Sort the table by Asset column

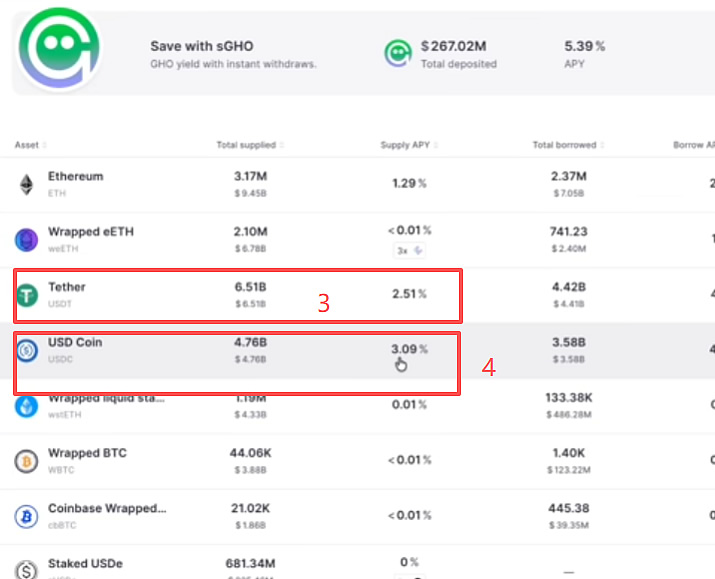tap(29, 145)
